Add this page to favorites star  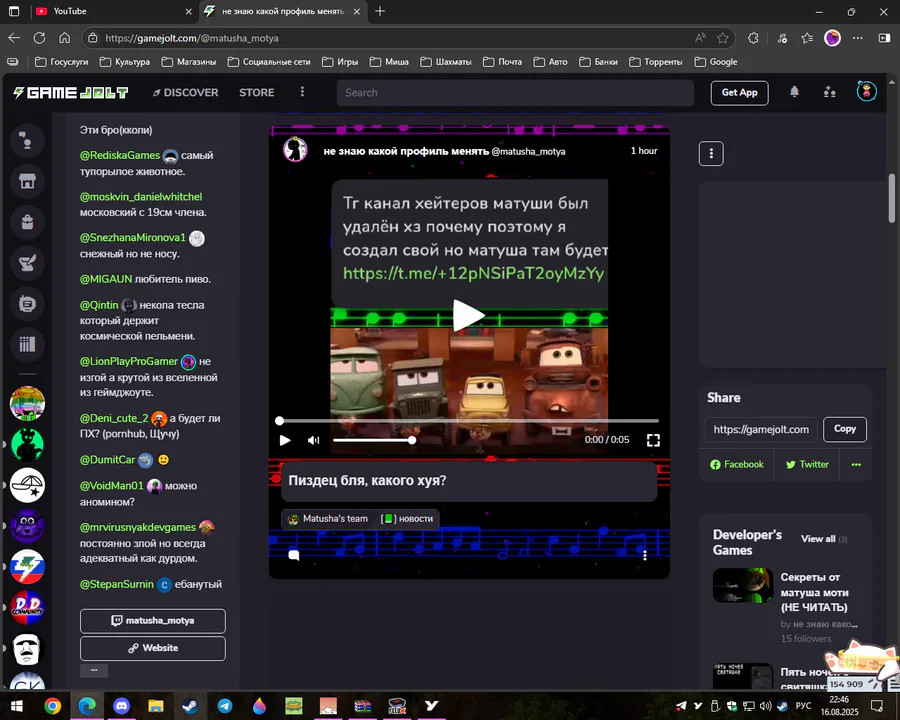pos(723,38)
